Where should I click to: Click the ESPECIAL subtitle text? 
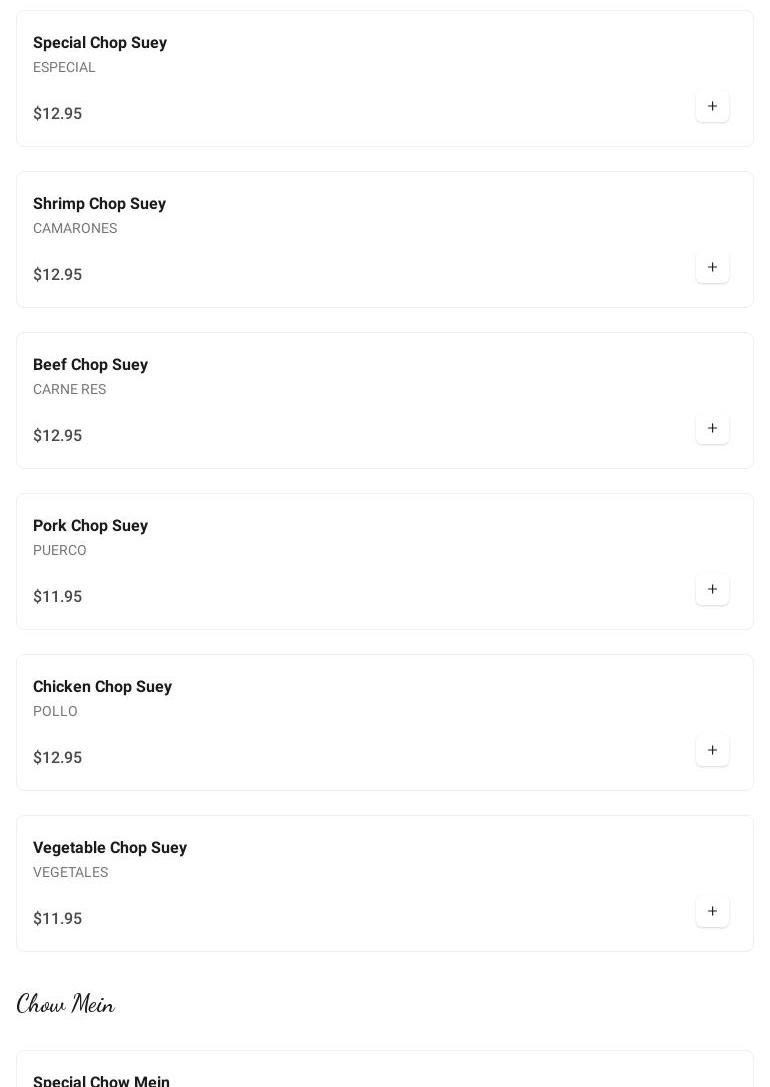[x=64, y=67]
